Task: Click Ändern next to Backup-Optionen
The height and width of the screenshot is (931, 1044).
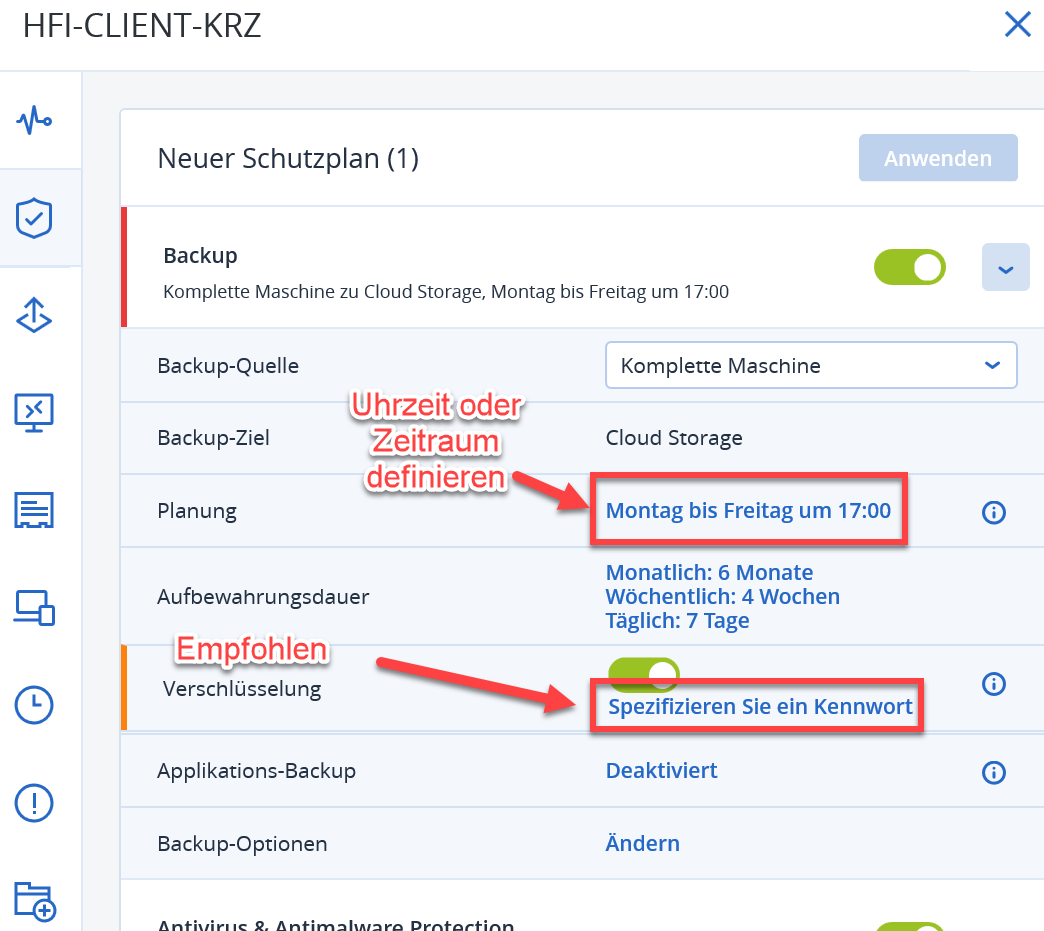Action: click(642, 843)
